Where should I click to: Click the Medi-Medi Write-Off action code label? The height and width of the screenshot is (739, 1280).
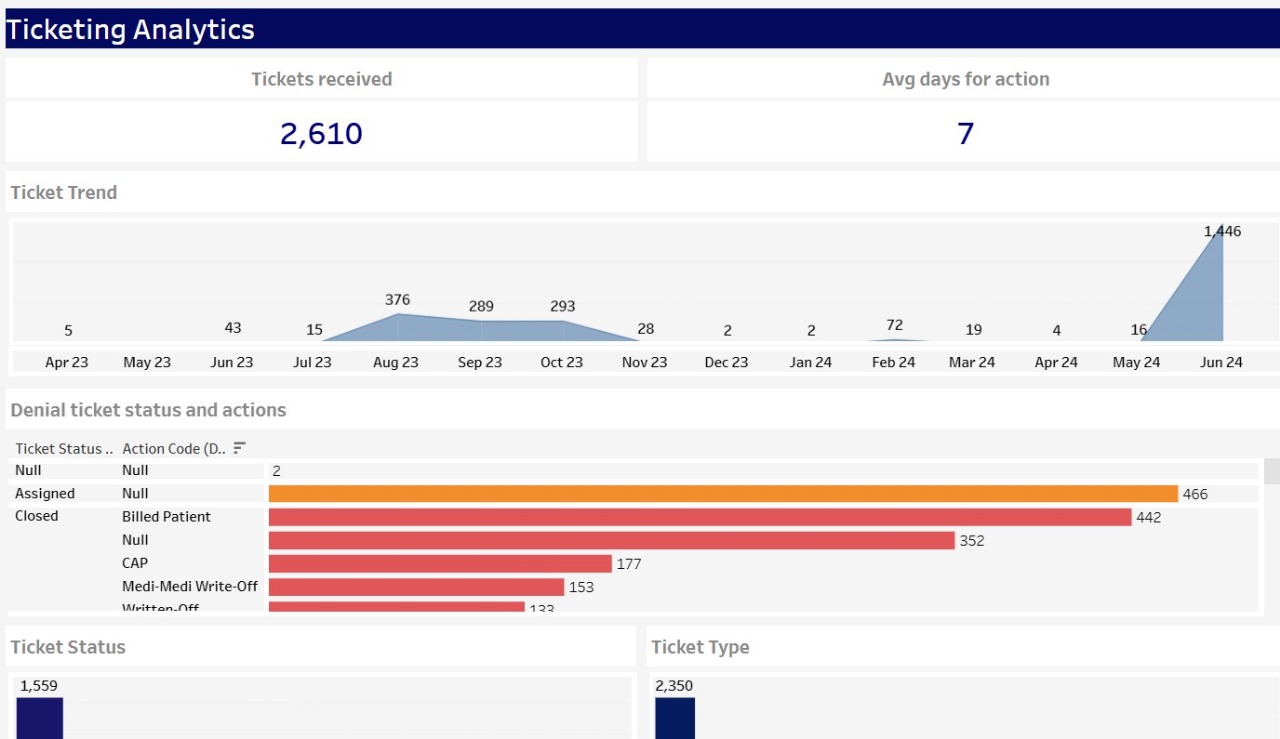(190, 586)
